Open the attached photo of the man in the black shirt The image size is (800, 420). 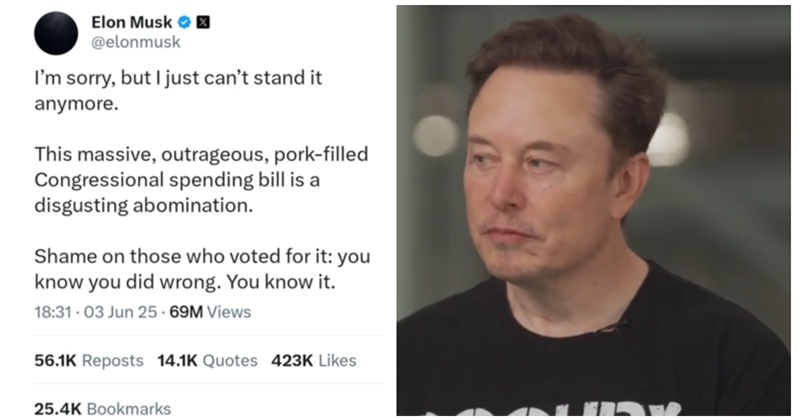coord(593,210)
